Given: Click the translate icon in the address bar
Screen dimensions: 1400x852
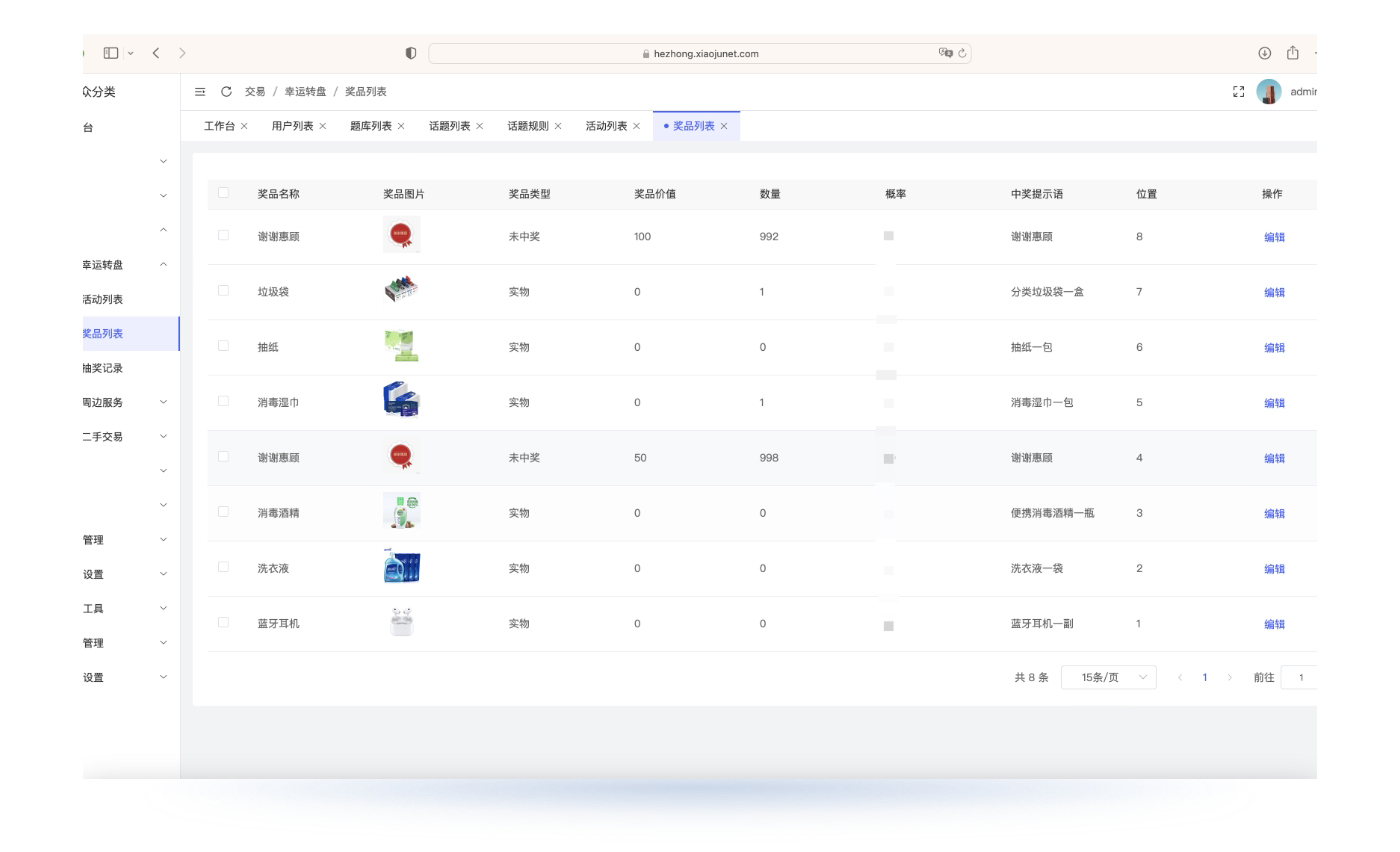Looking at the screenshot, I should (945, 53).
